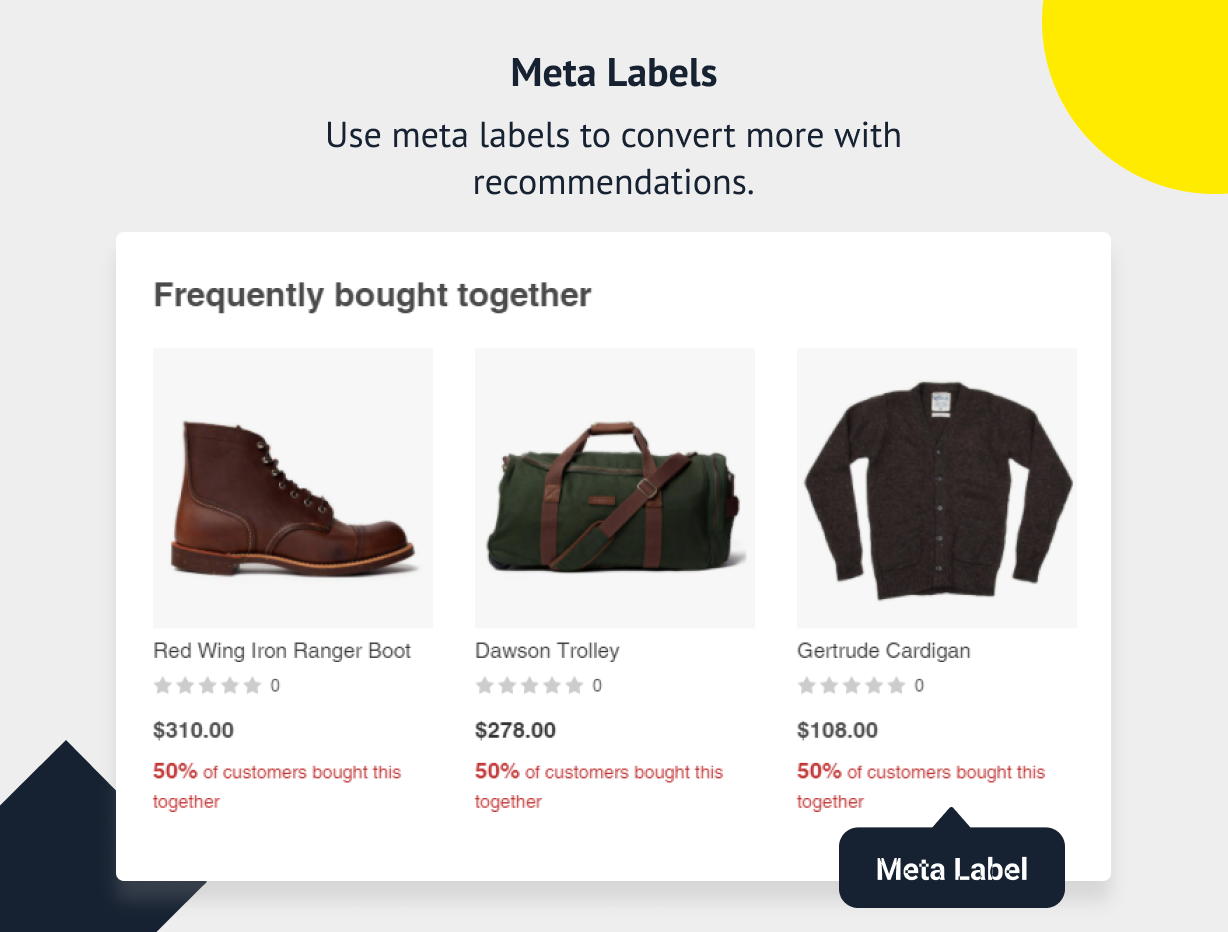Select fourth star under Gertrude Cardigan
This screenshot has height=932, width=1228.
tap(874, 686)
